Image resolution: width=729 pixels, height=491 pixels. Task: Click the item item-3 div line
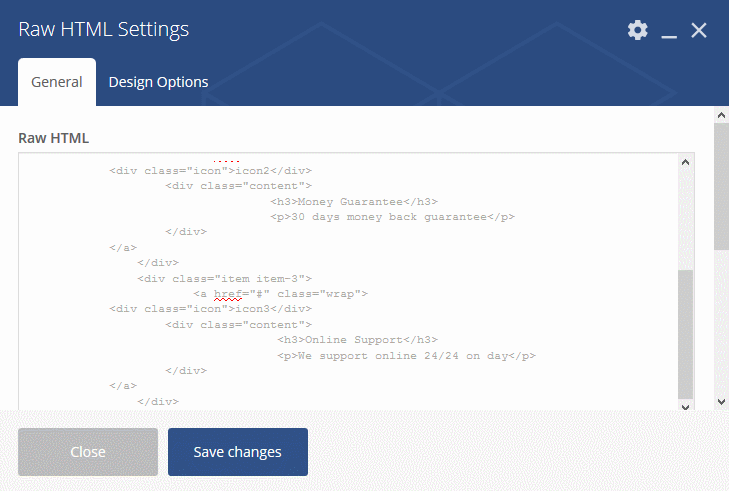pos(225,279)
